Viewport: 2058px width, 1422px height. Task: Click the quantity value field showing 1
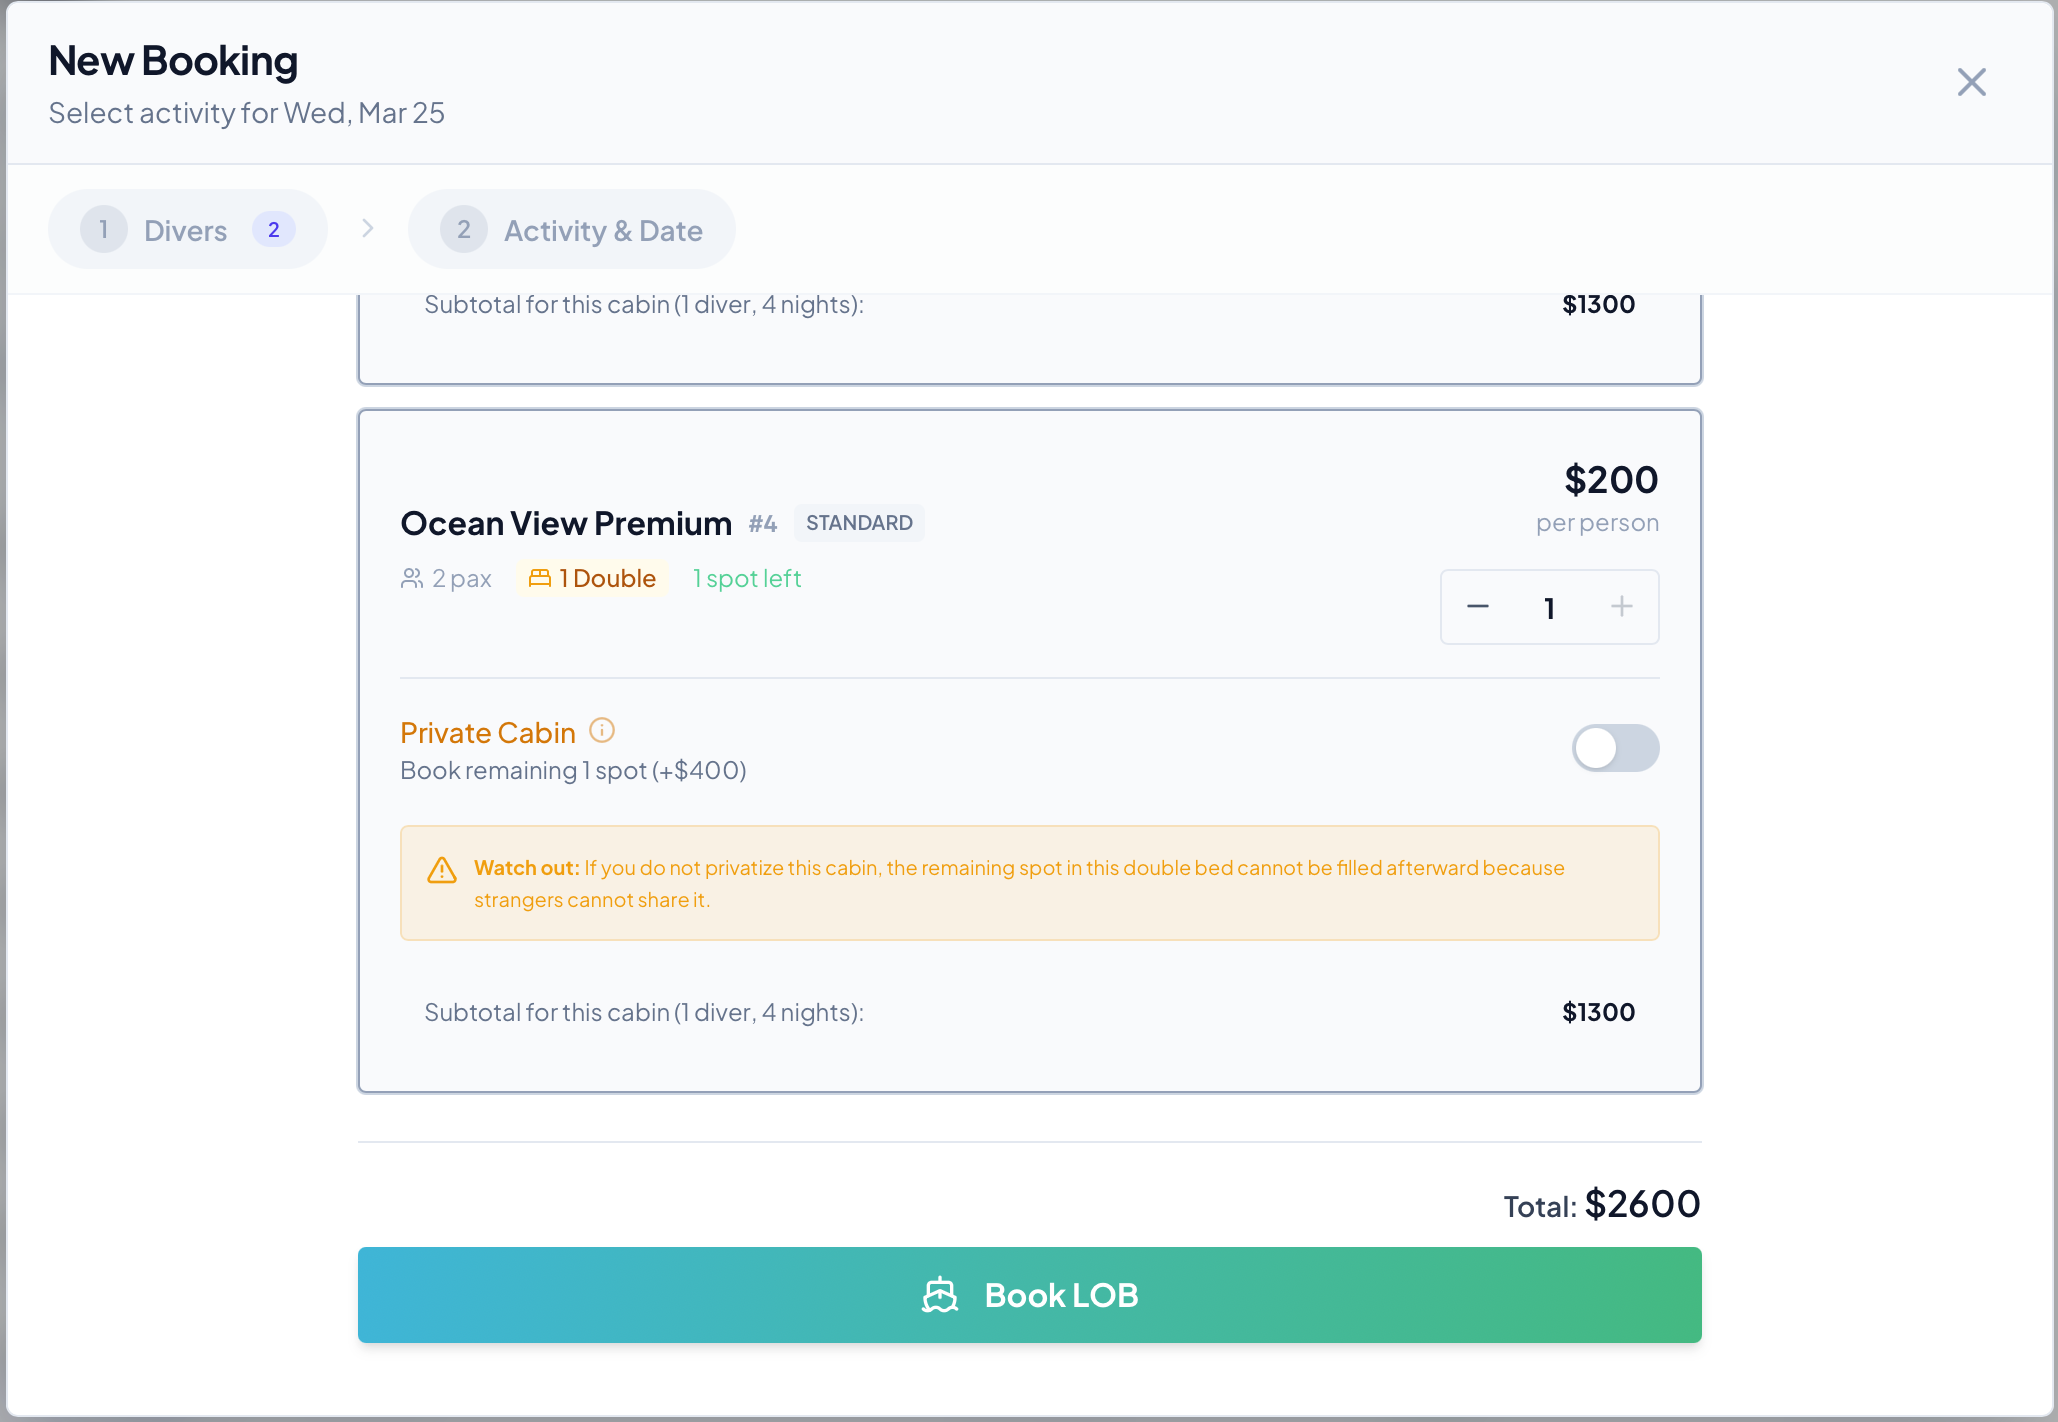click(1549, 608)
